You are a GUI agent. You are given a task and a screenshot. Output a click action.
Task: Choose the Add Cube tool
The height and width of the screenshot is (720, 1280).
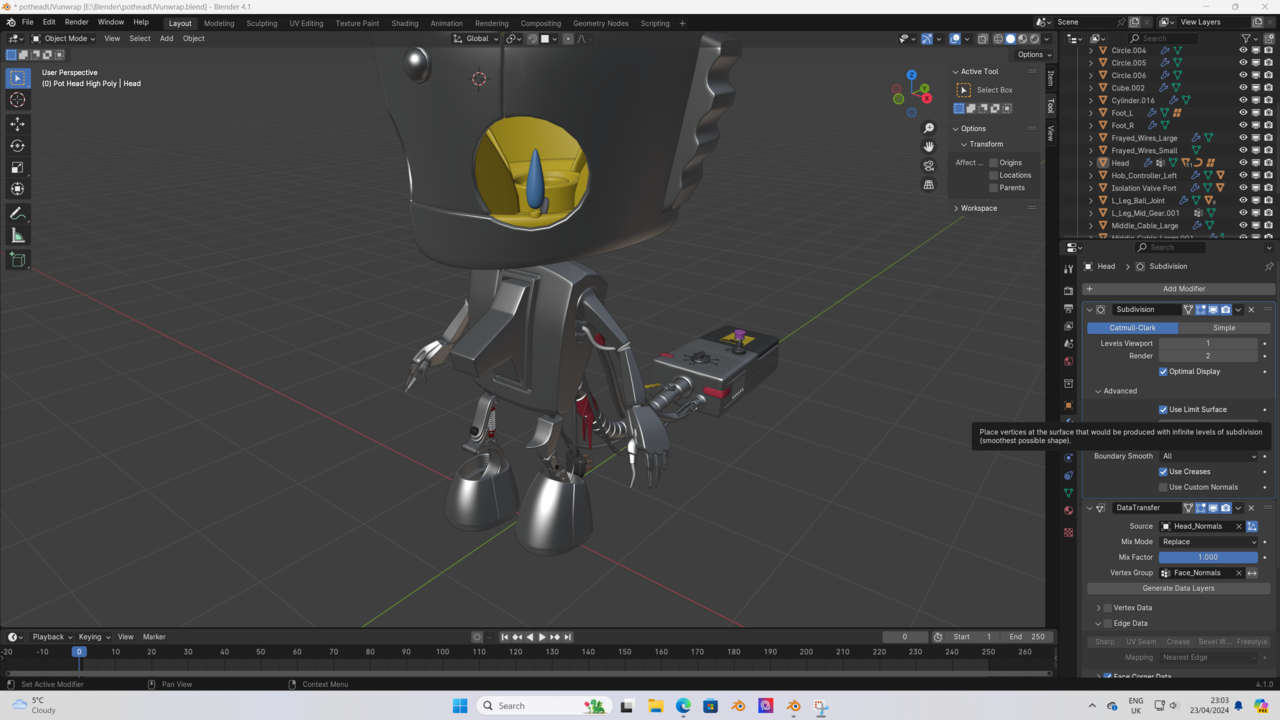pyautogui.click(x=18, y=260)
